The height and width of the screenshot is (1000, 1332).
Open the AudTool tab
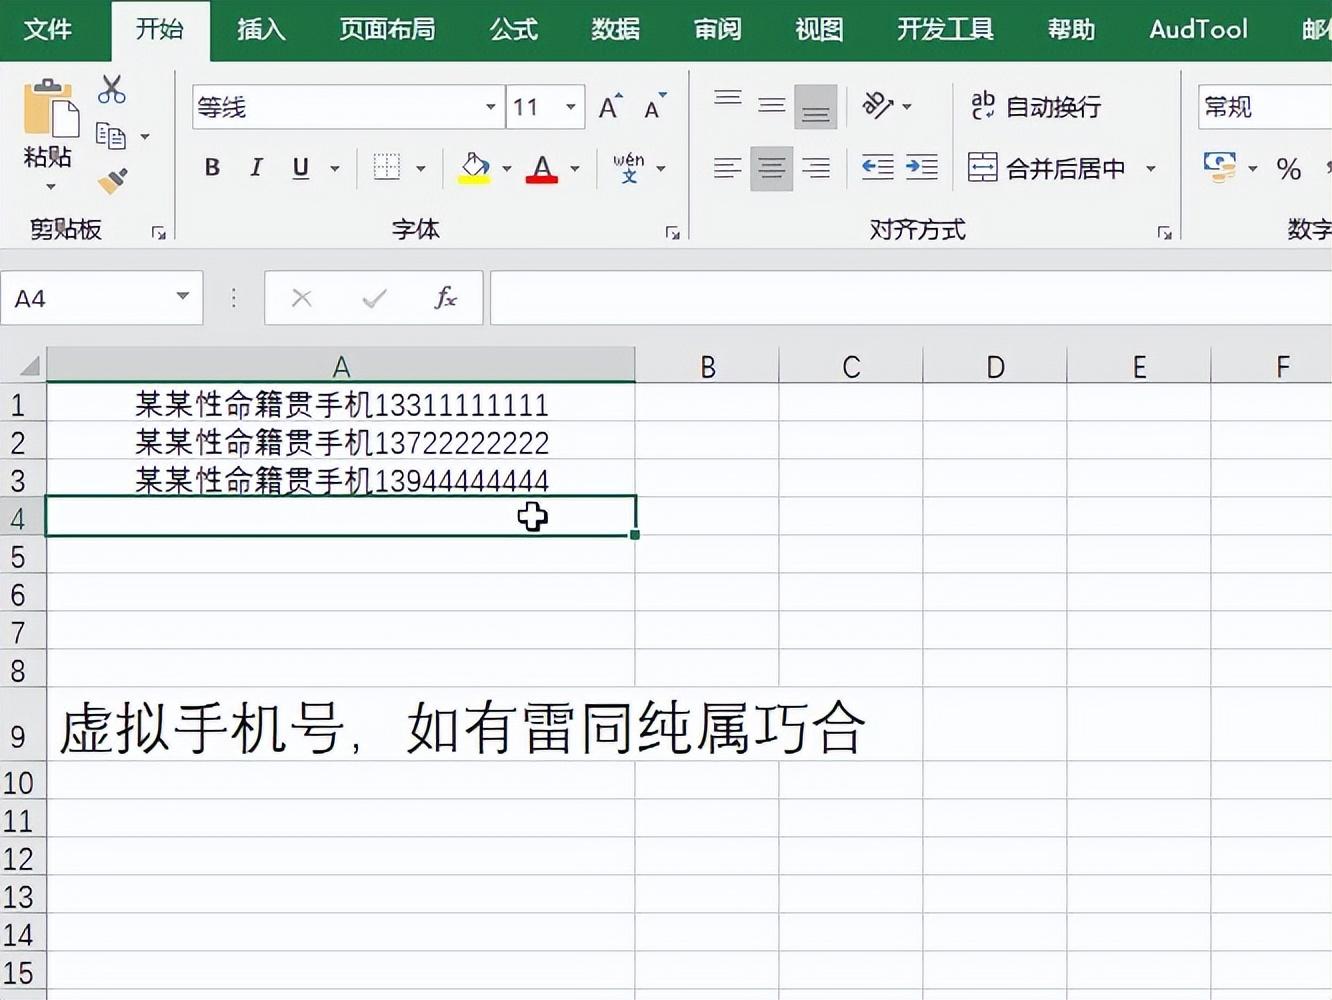(1198, 29)
